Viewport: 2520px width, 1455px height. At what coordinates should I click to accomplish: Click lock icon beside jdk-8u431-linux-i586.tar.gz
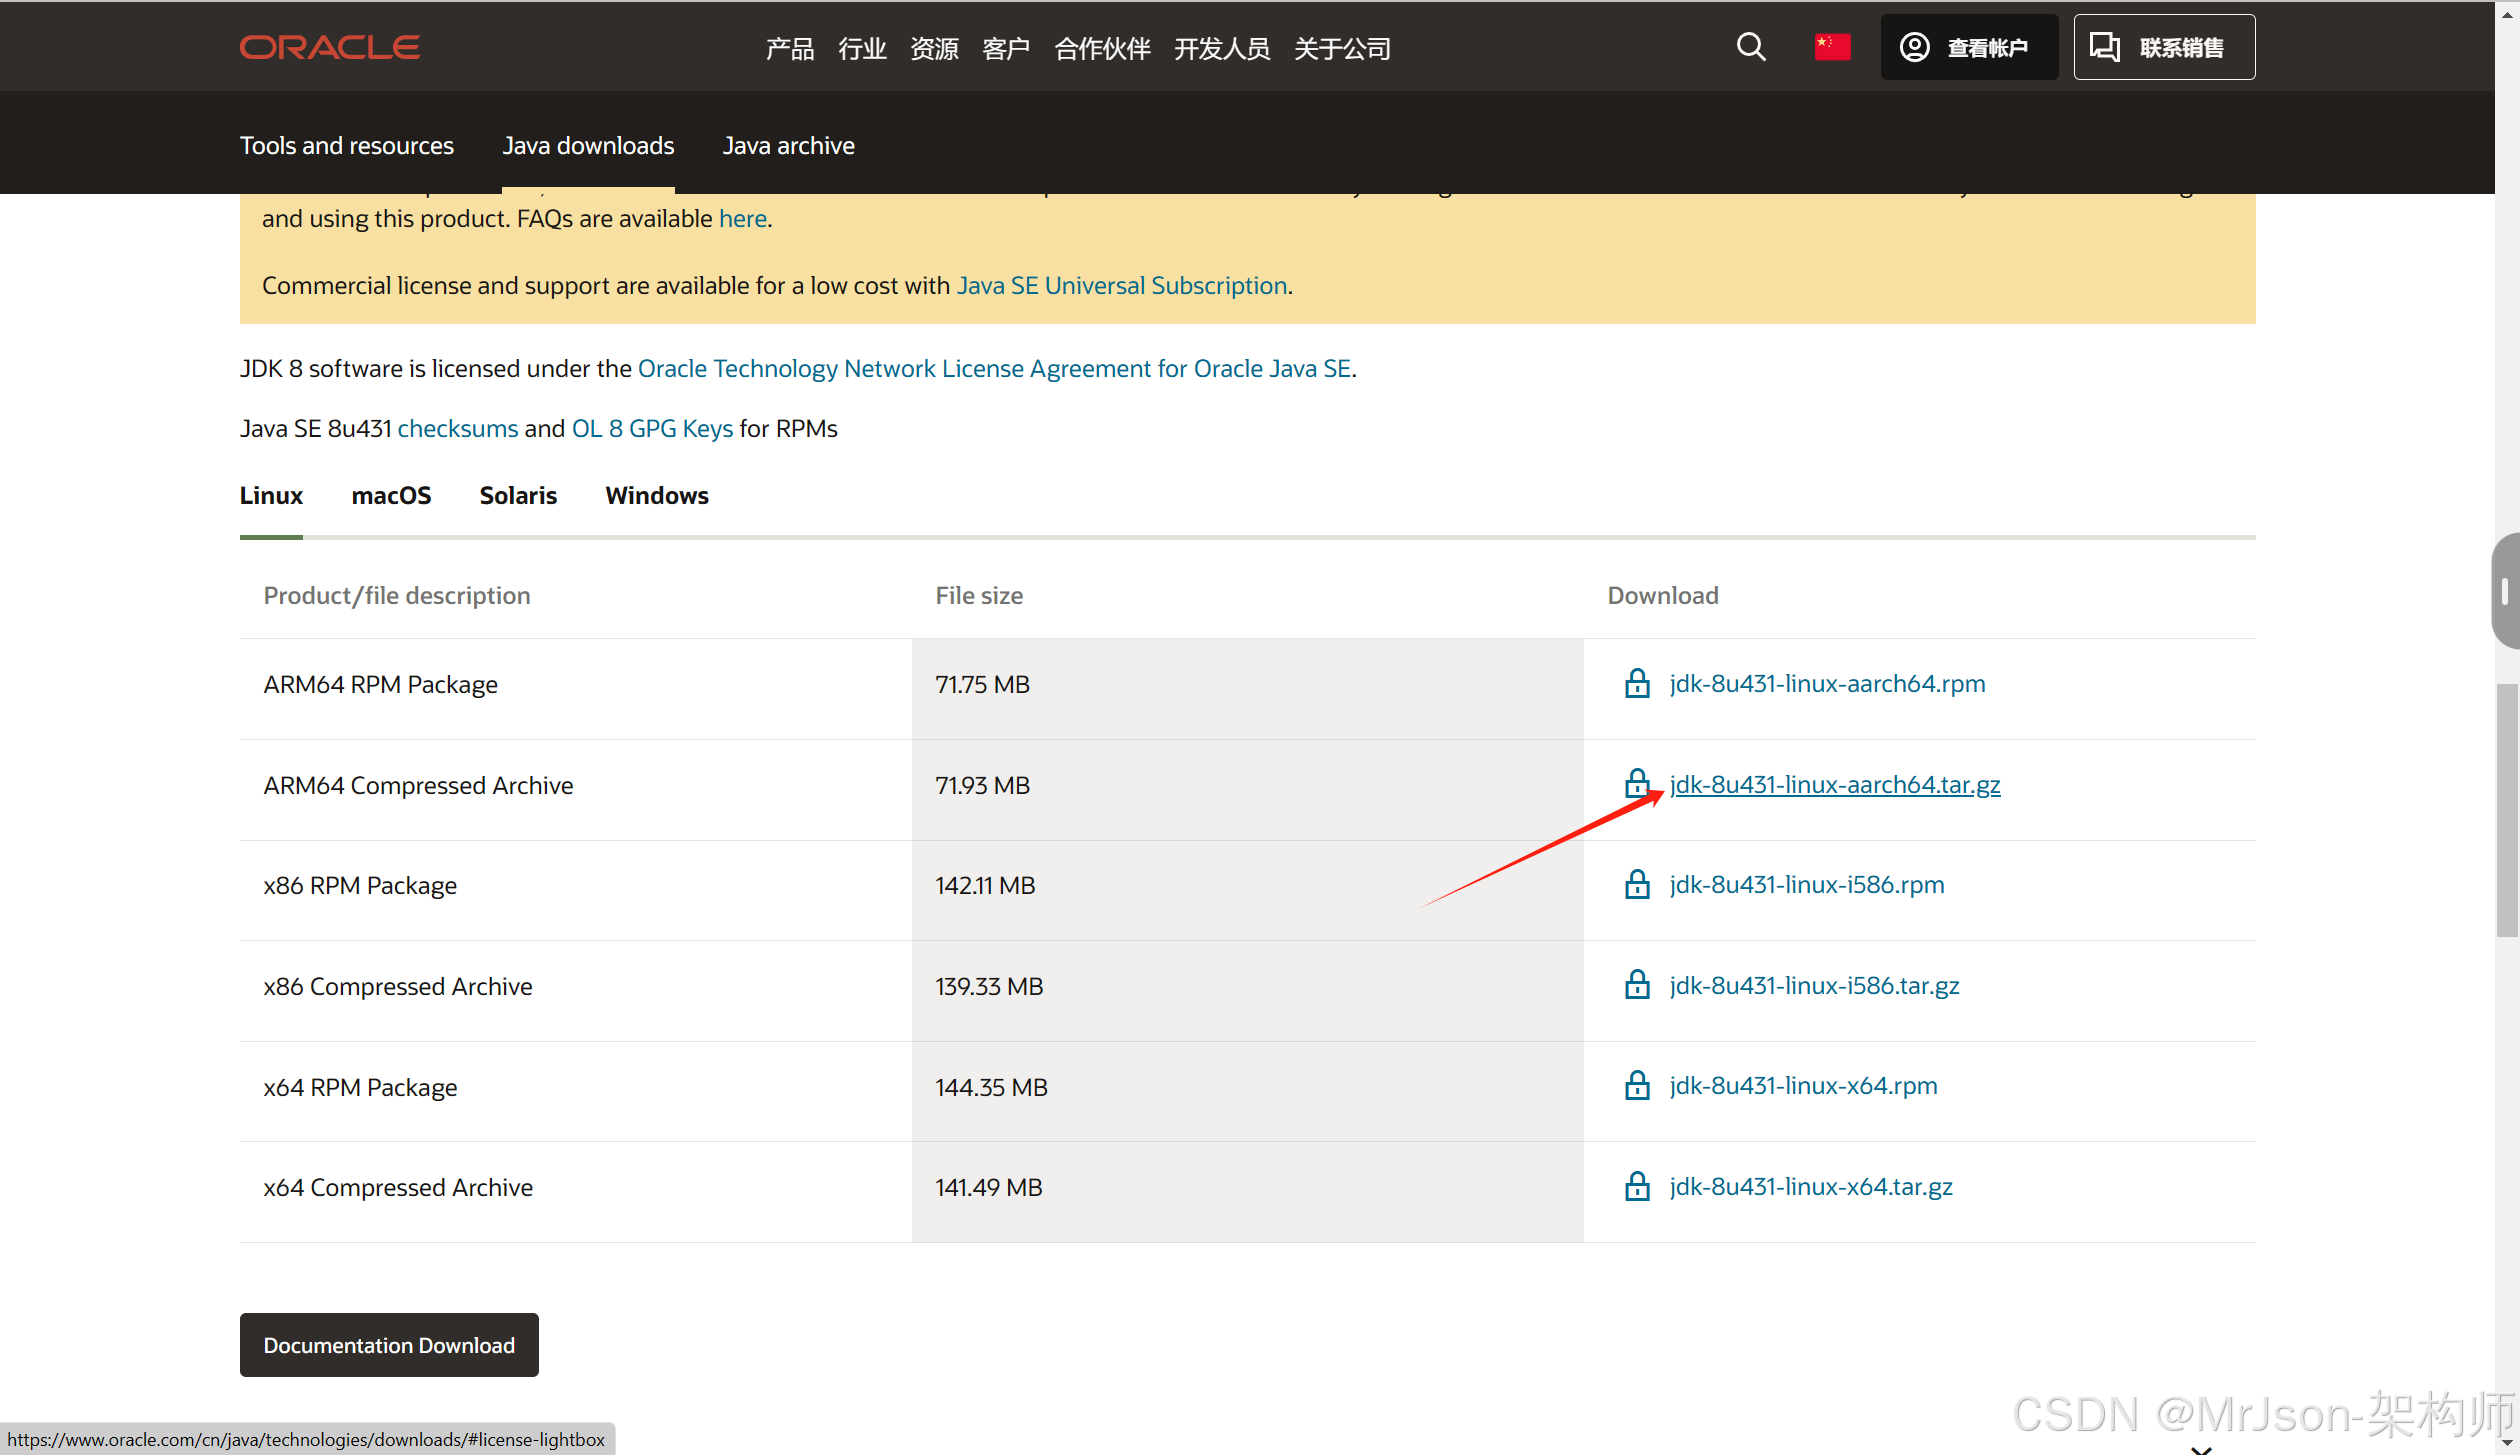(x=1637, y=986)
